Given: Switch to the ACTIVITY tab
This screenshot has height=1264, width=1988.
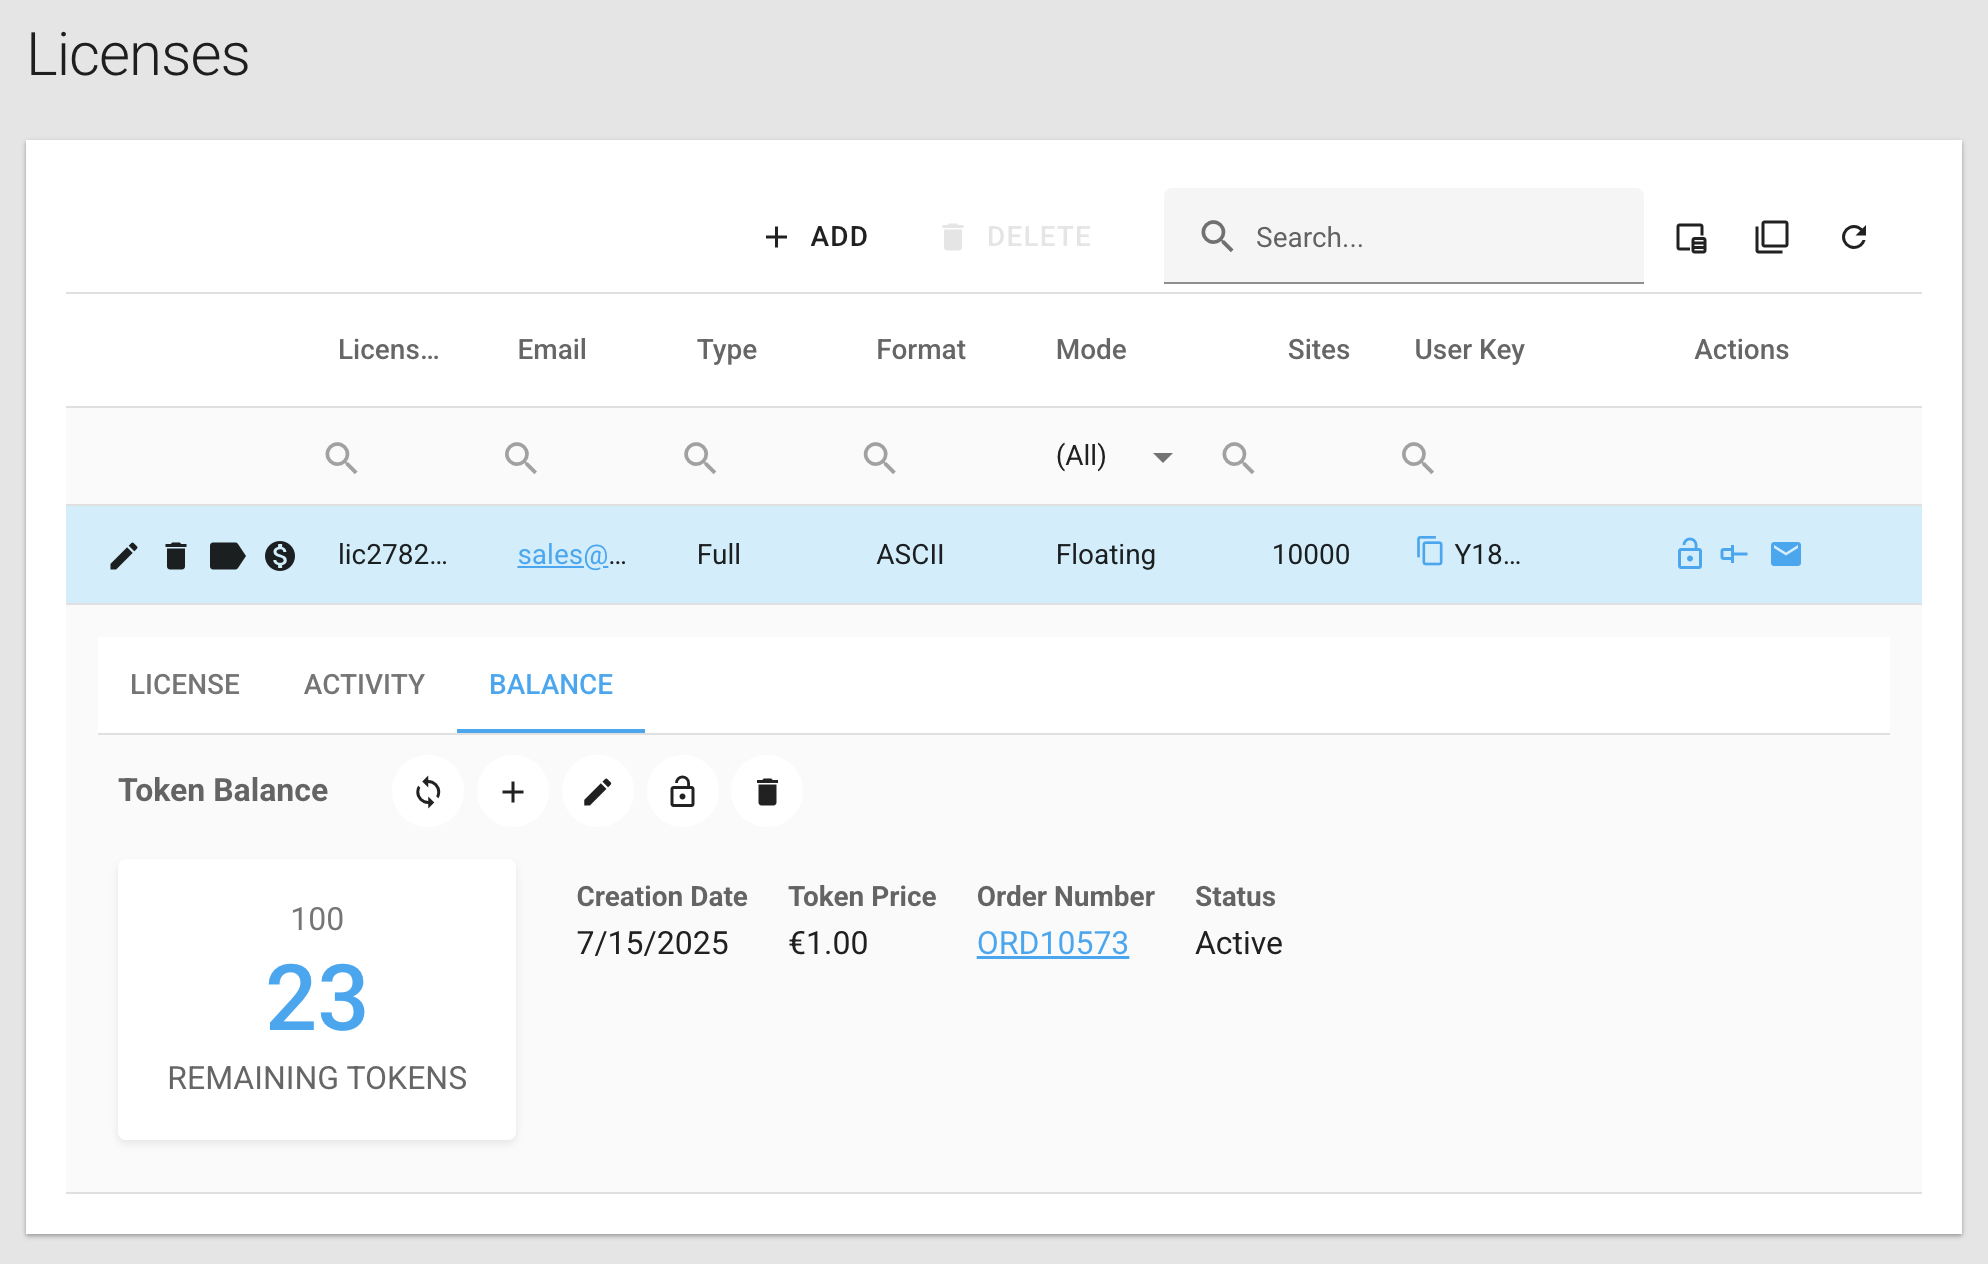Looking at the screenshot, I should (364, 685).
